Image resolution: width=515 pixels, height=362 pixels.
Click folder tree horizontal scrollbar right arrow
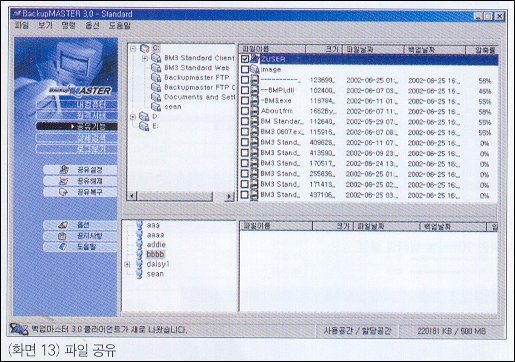(229, 196)
